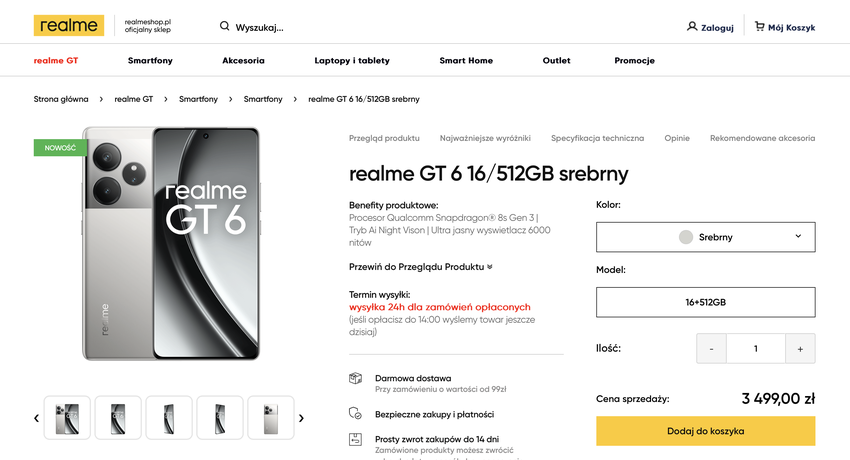The width and height of the screenshot is (850, 460).
Task: Show next product thumbnails
Action: click(x=301, y=418)
